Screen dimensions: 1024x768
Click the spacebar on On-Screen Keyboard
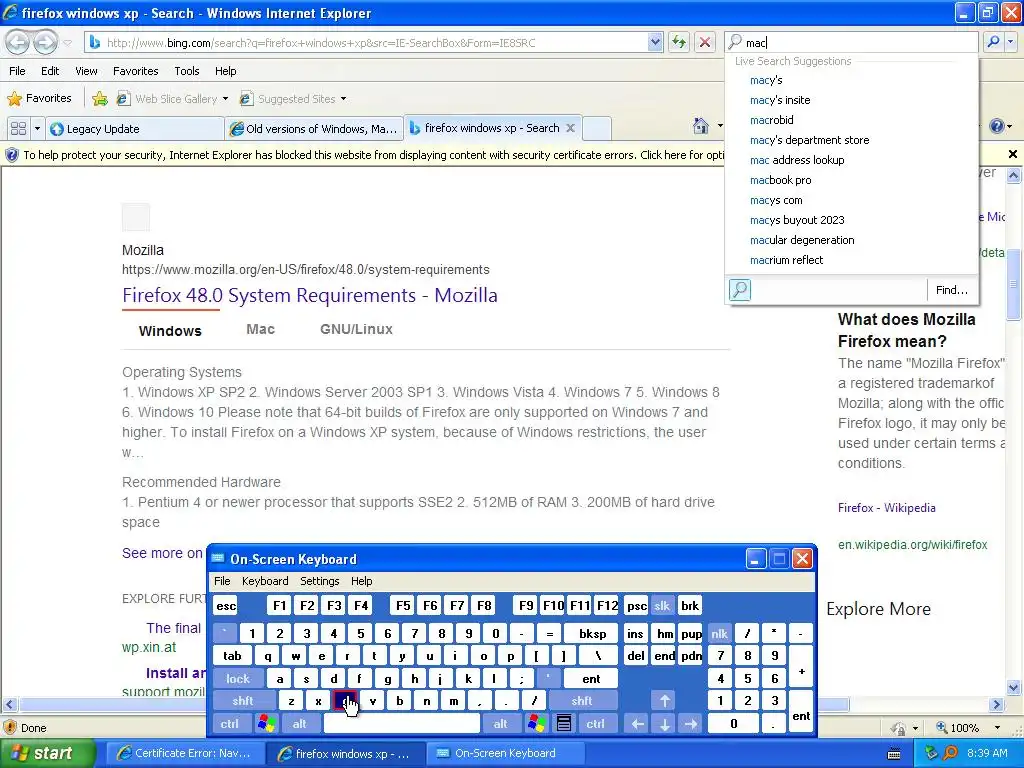[x=402, y=724]
